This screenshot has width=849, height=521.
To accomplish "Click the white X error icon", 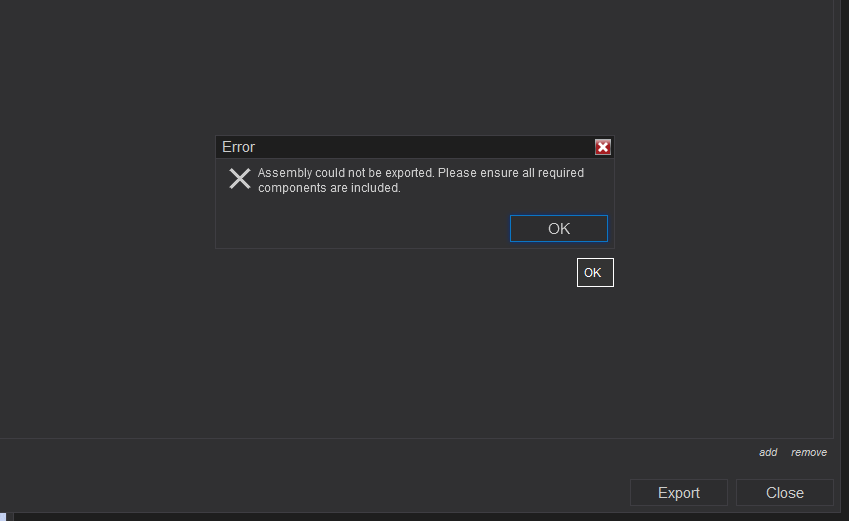I will click(240, 179).
